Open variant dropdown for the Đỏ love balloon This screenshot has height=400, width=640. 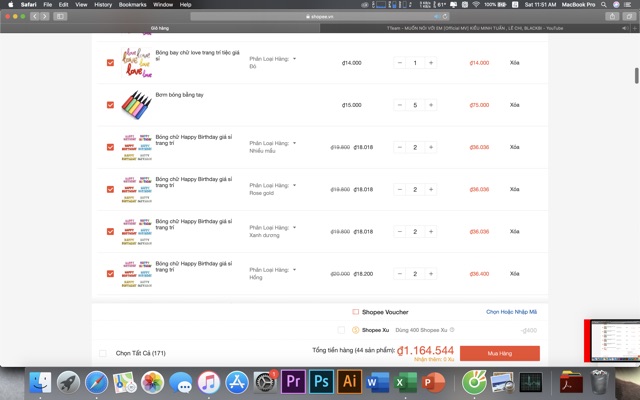click(295, 59)
